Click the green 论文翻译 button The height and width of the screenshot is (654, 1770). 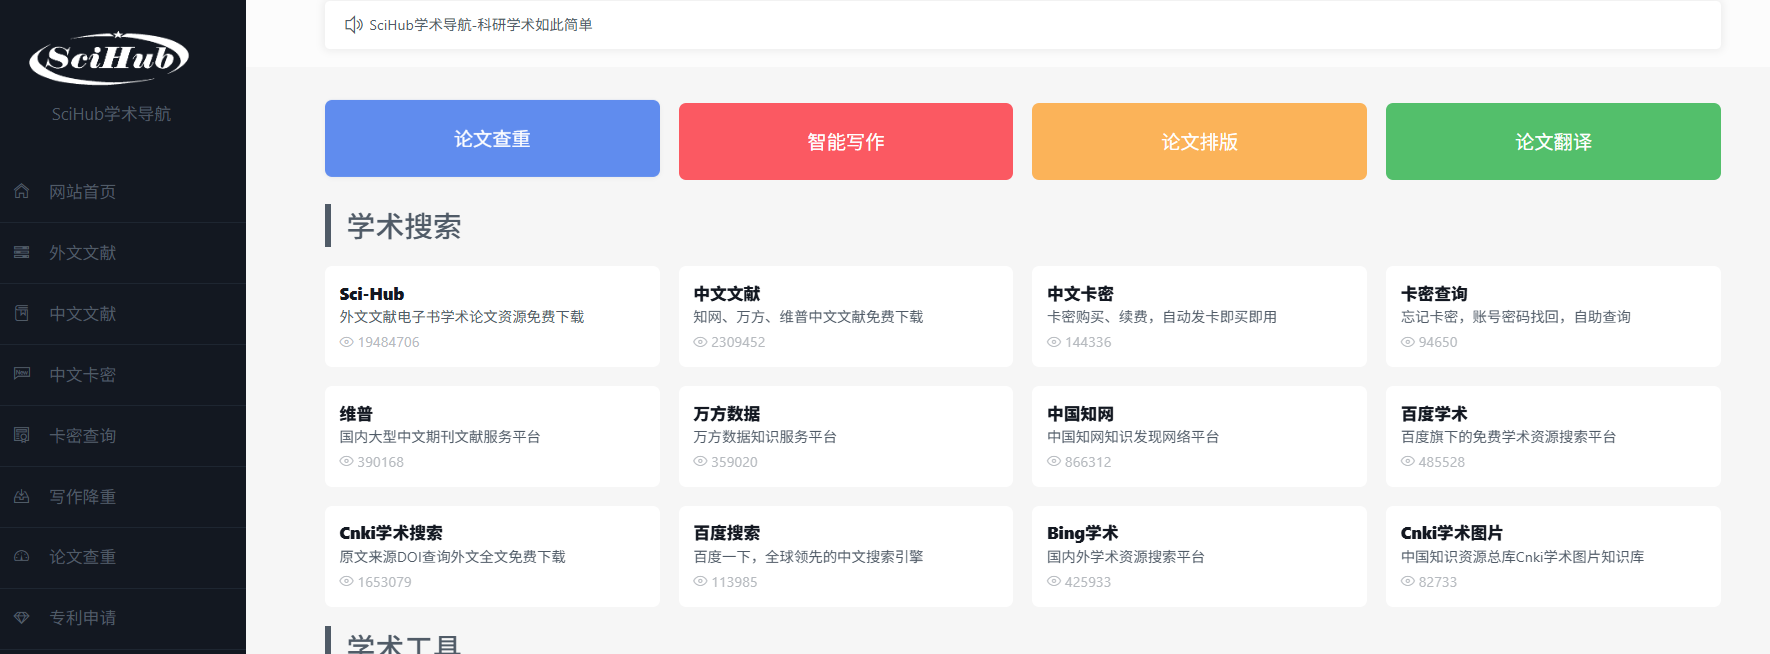[x=1553, y=142]
